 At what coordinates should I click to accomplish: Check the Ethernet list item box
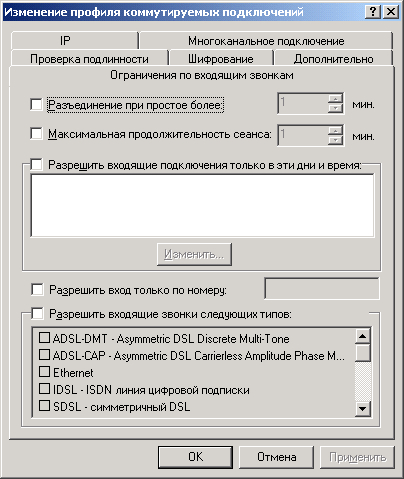click(x=44, y=371)
